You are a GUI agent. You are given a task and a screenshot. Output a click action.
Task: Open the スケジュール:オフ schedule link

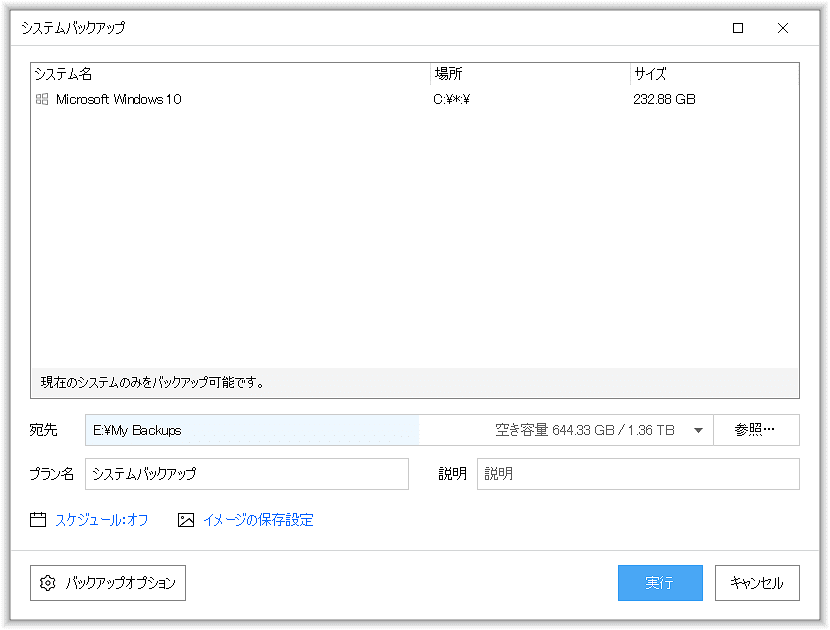pyautogui.click(x=101, y=520)
